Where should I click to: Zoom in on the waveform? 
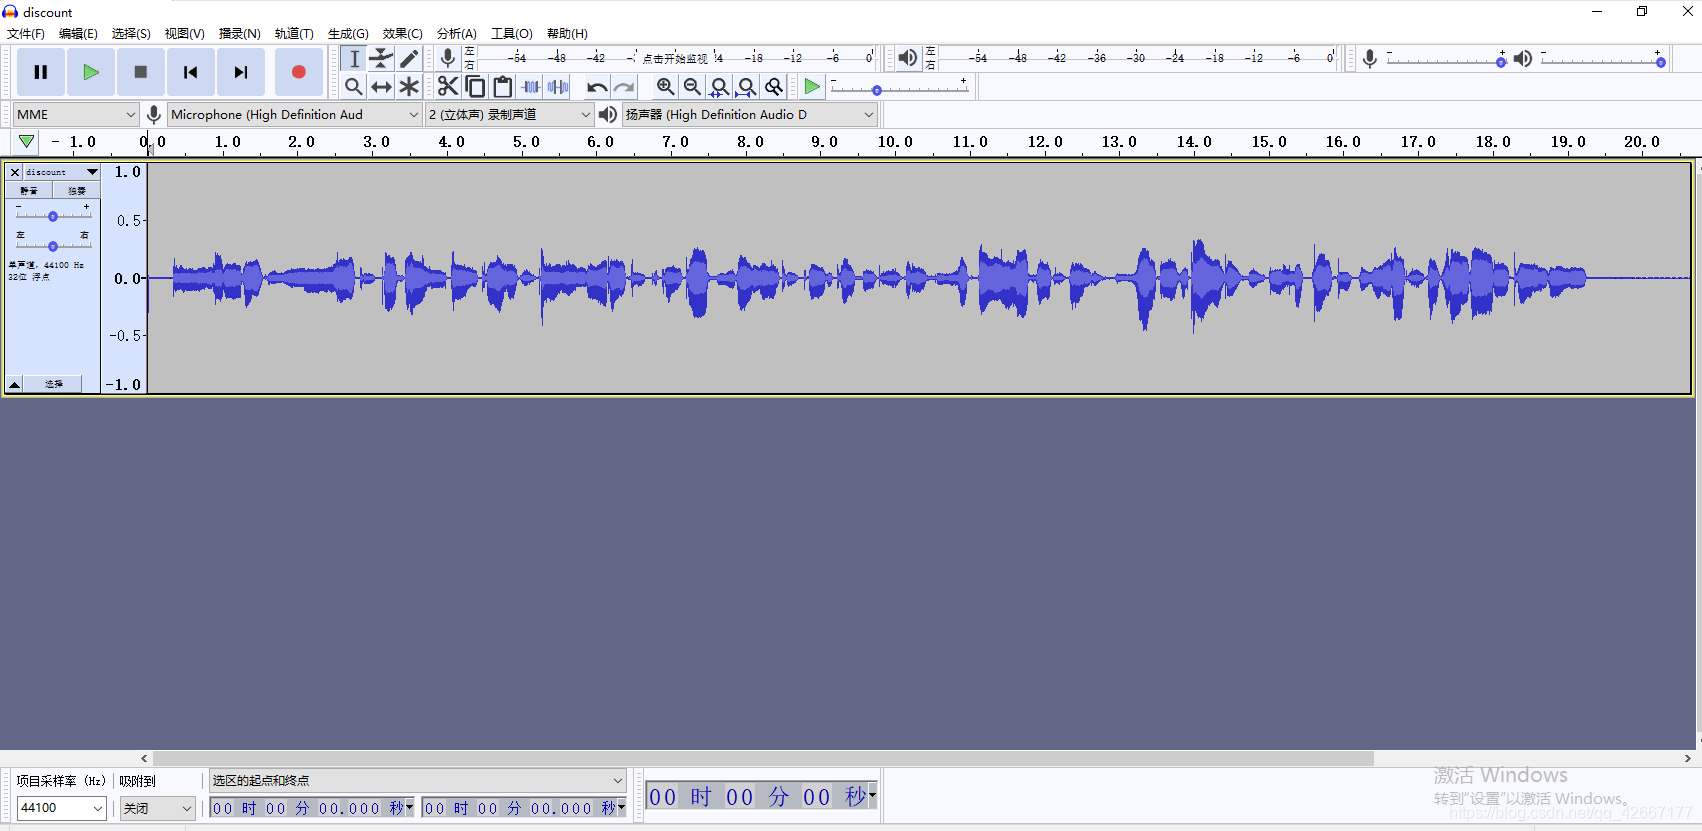point(665,87)
